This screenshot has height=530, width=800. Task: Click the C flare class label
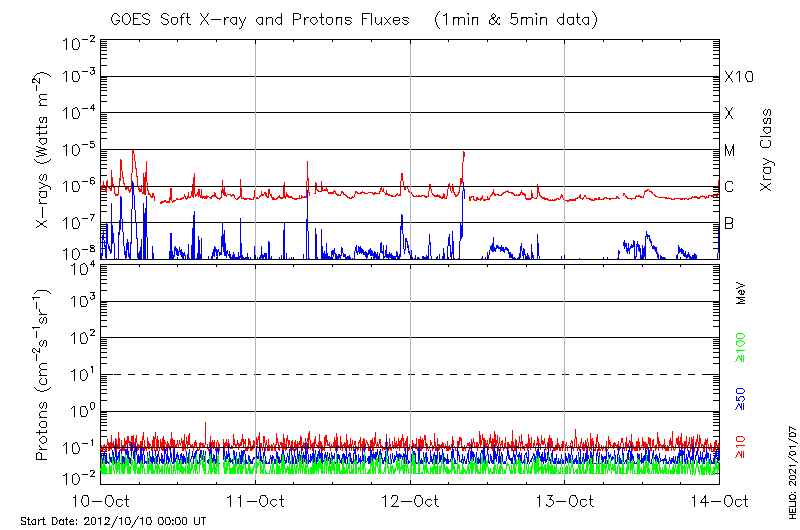729,187
